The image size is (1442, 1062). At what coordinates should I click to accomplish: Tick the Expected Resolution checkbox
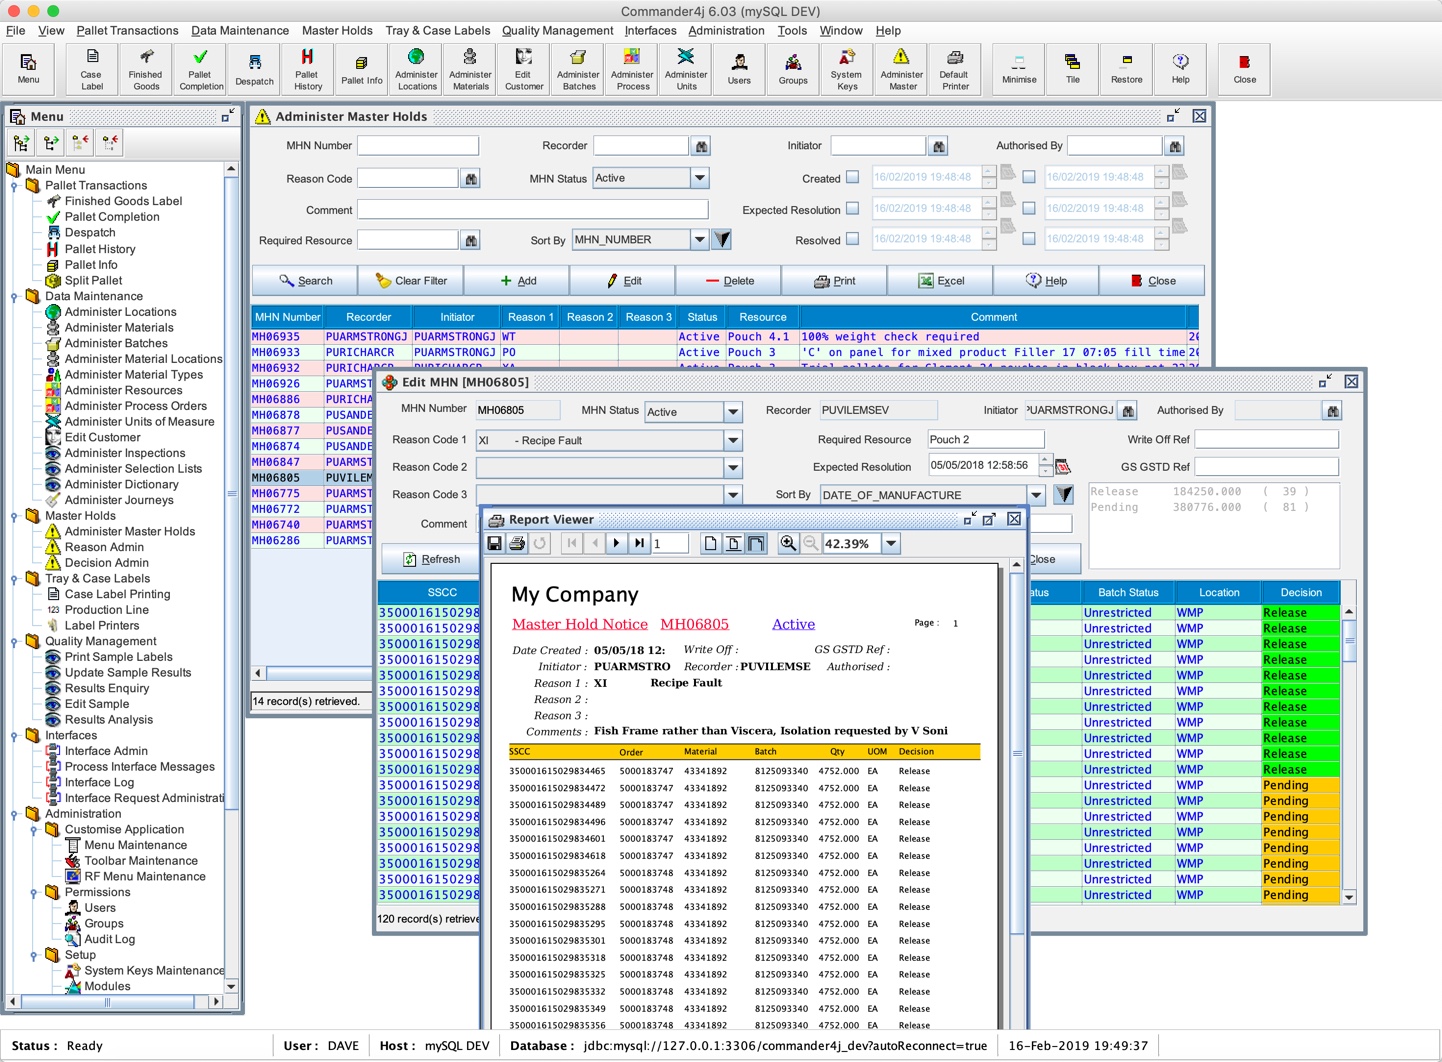pyautogui.click(x=852, y=209)
